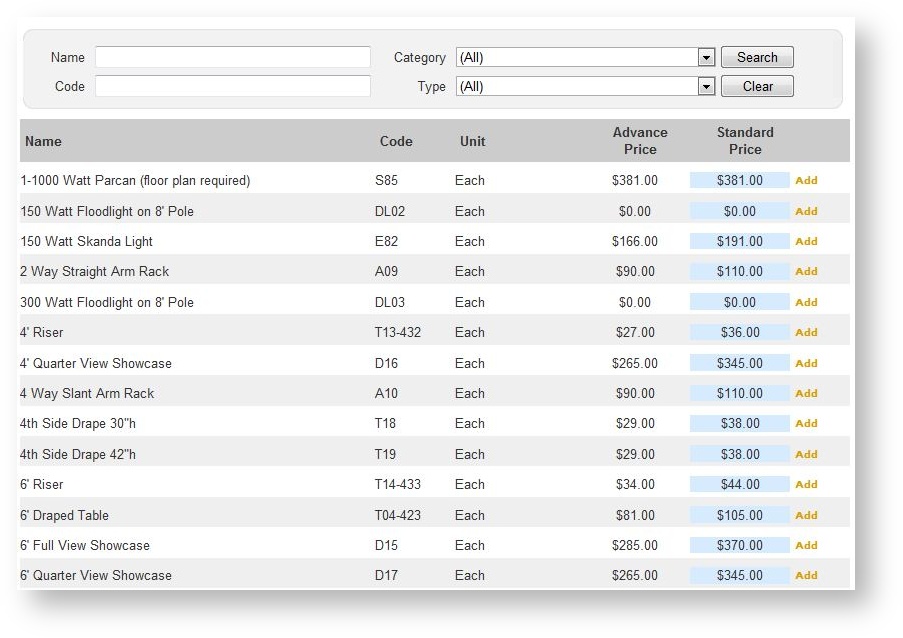
Task: Click the Advance Price column header
Action: pos(640,141)
